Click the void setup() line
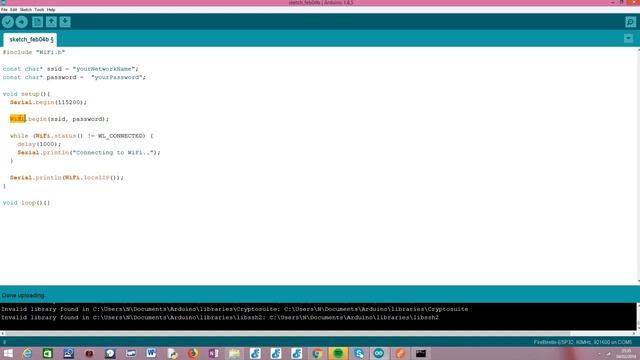The height and width of the screenshot is (360, 640). coord(26,94)
